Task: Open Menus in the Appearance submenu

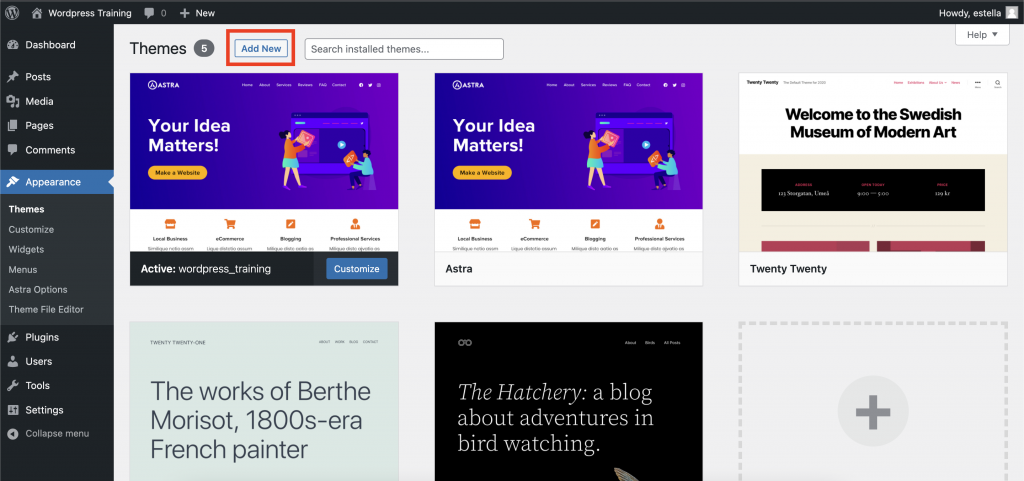Action: (x=23, y=270)
